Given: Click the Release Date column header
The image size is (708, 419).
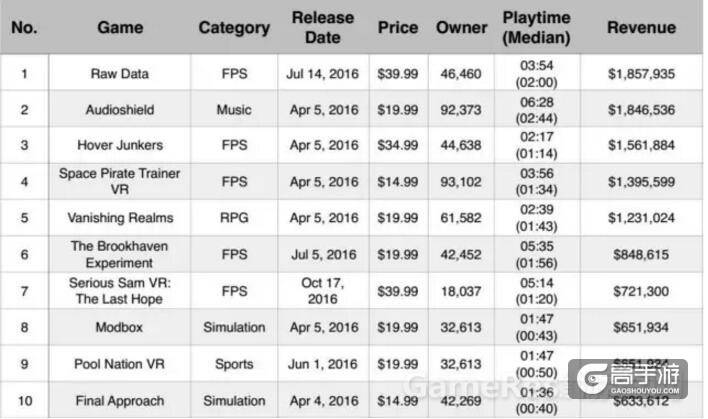Looking at the screenshot, I should point(323,28).
